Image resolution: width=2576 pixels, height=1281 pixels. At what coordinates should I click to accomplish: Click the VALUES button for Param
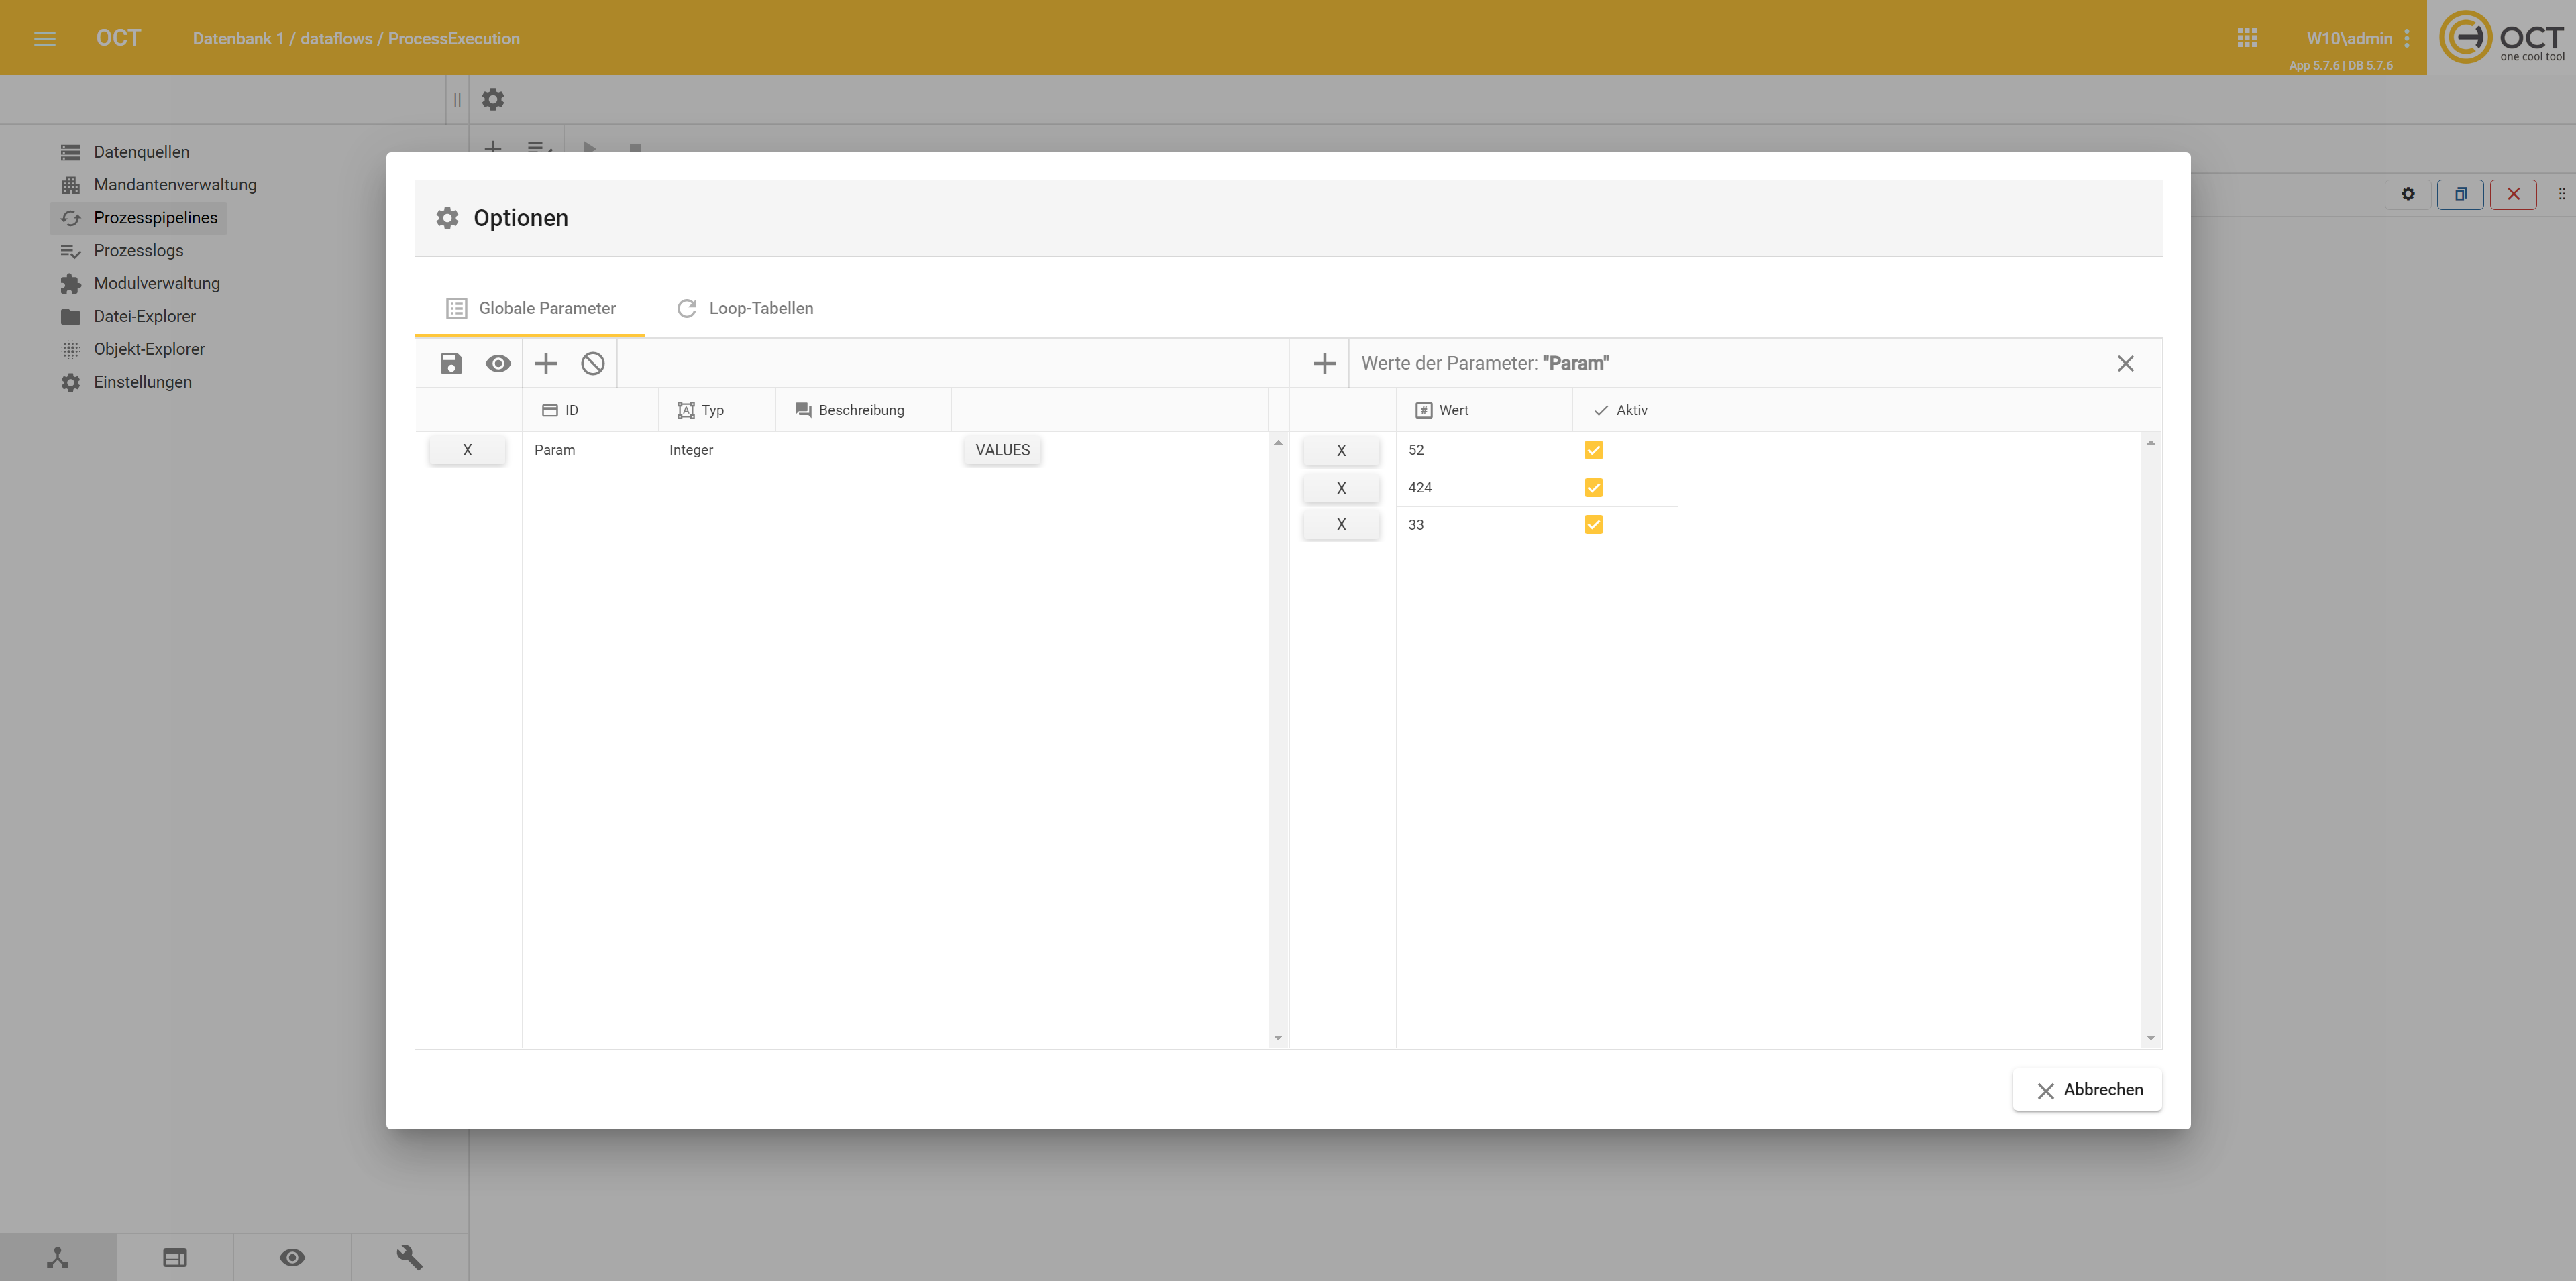pos(1002,450)
